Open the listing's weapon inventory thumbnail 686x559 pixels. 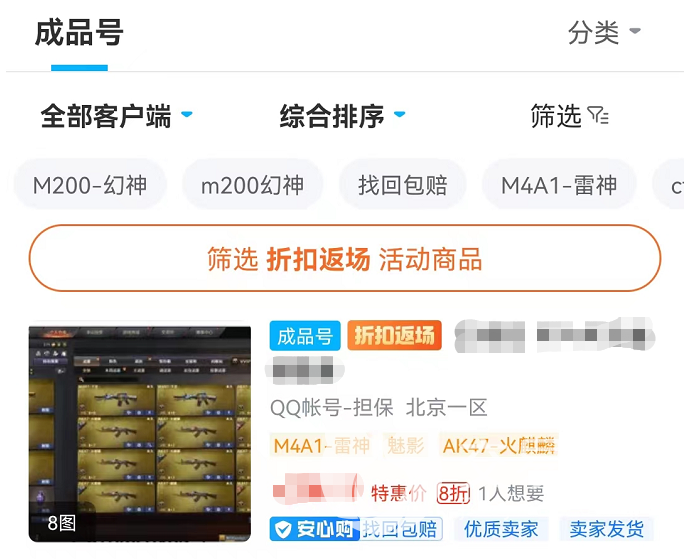point(140,433)
